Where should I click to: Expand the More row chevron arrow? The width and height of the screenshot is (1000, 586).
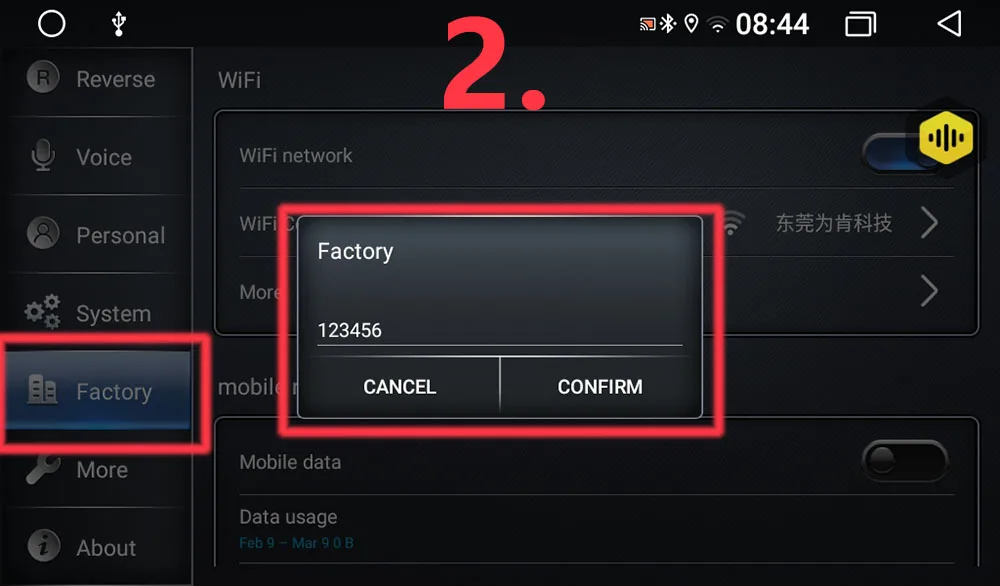point(930,291)
